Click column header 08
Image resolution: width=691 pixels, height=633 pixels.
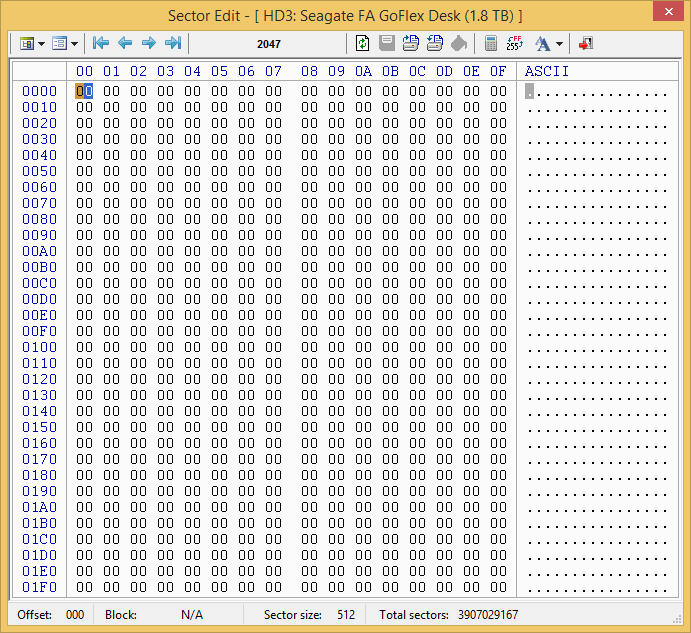click(309, 71)
